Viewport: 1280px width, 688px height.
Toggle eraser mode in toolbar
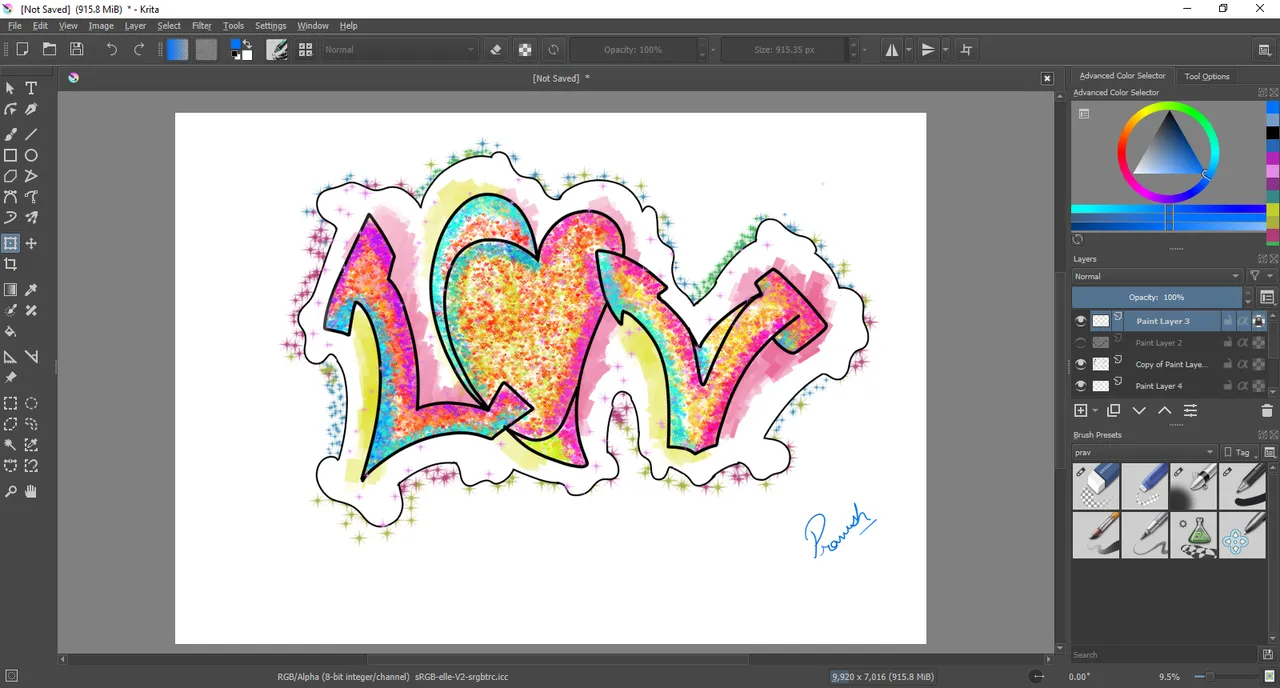coord(496,49)
